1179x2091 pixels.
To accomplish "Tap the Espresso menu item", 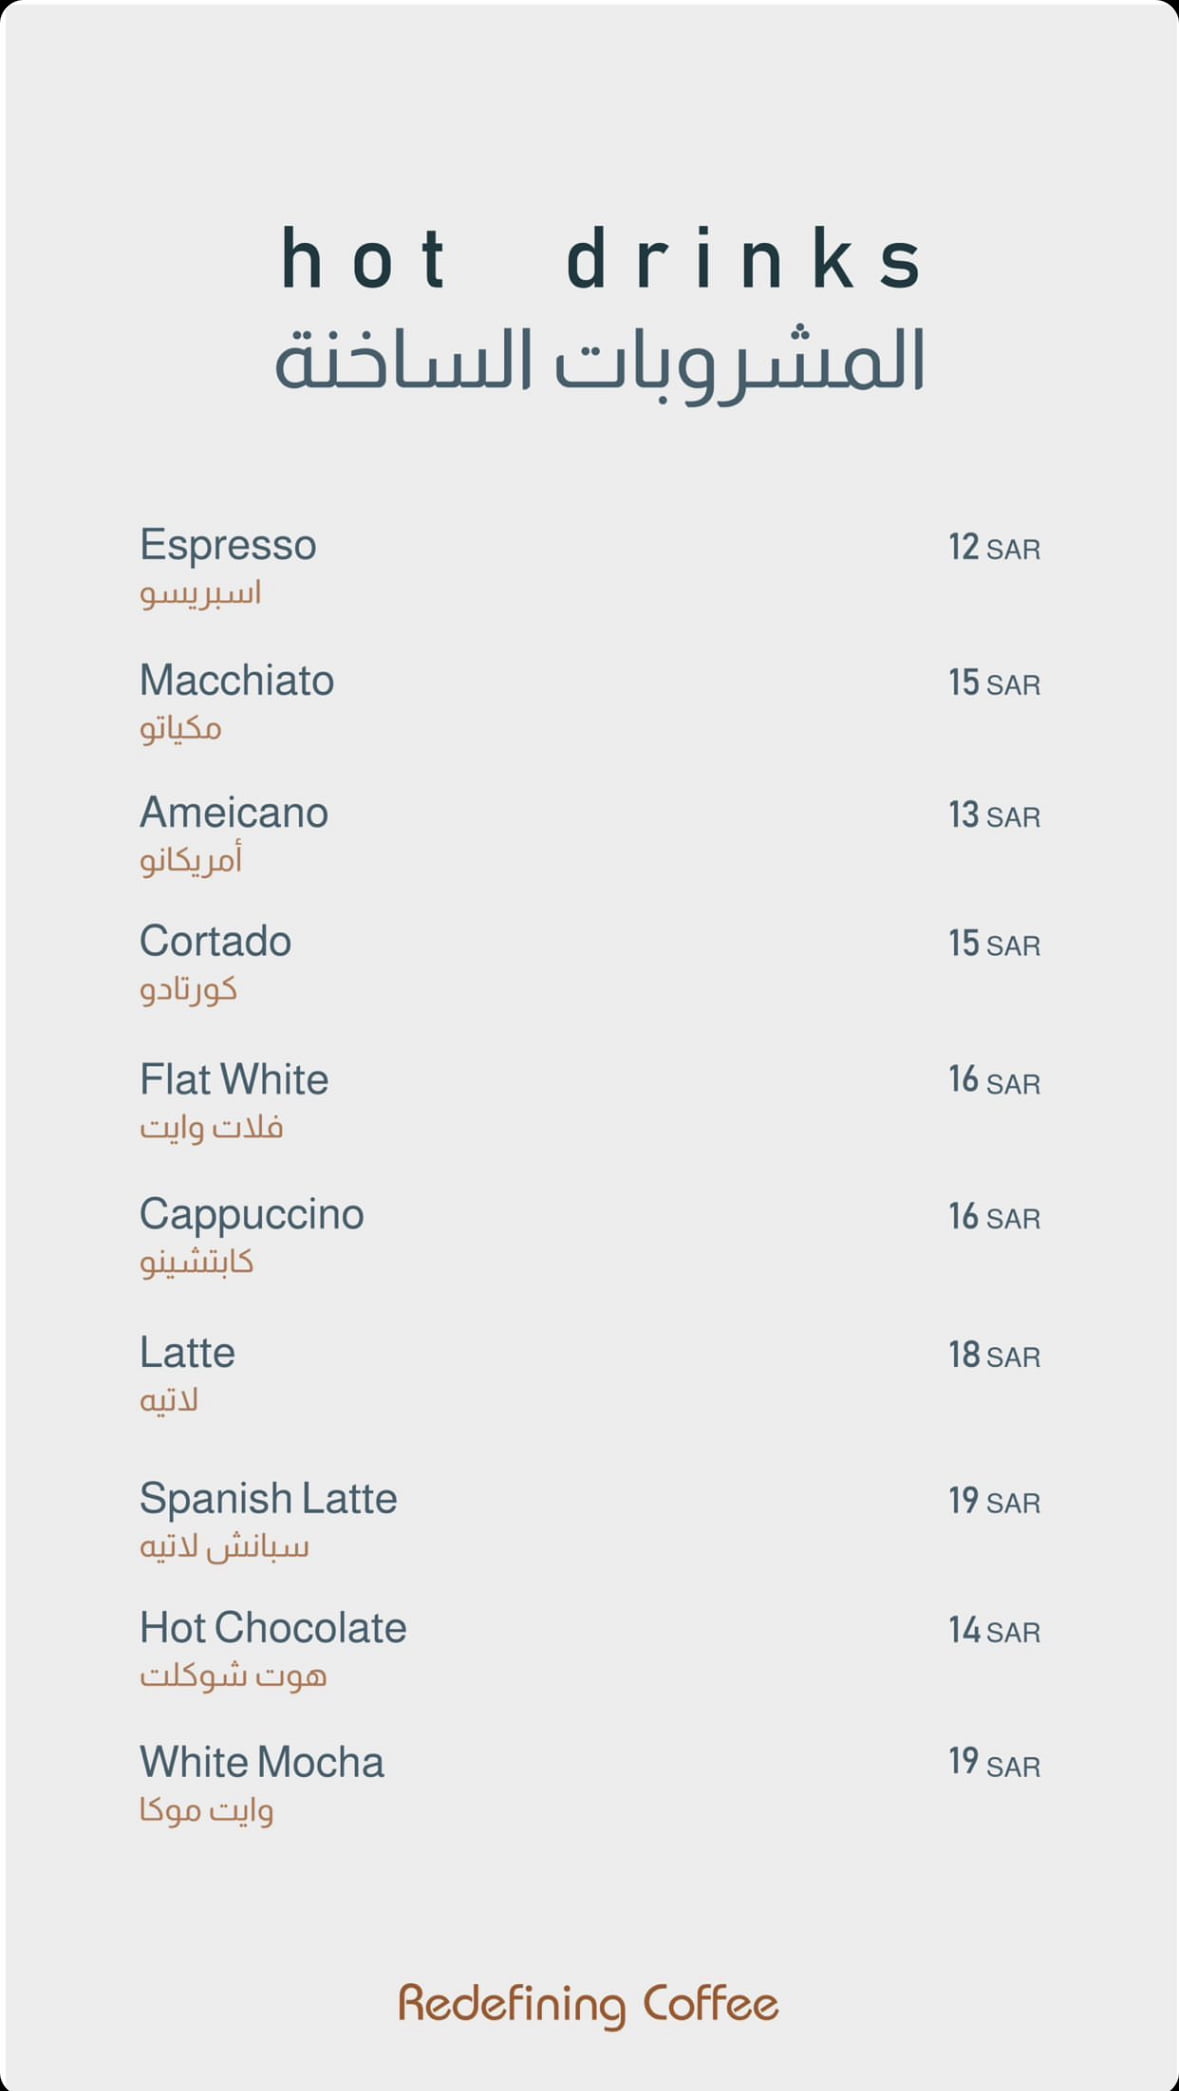I will coord(228,545).
